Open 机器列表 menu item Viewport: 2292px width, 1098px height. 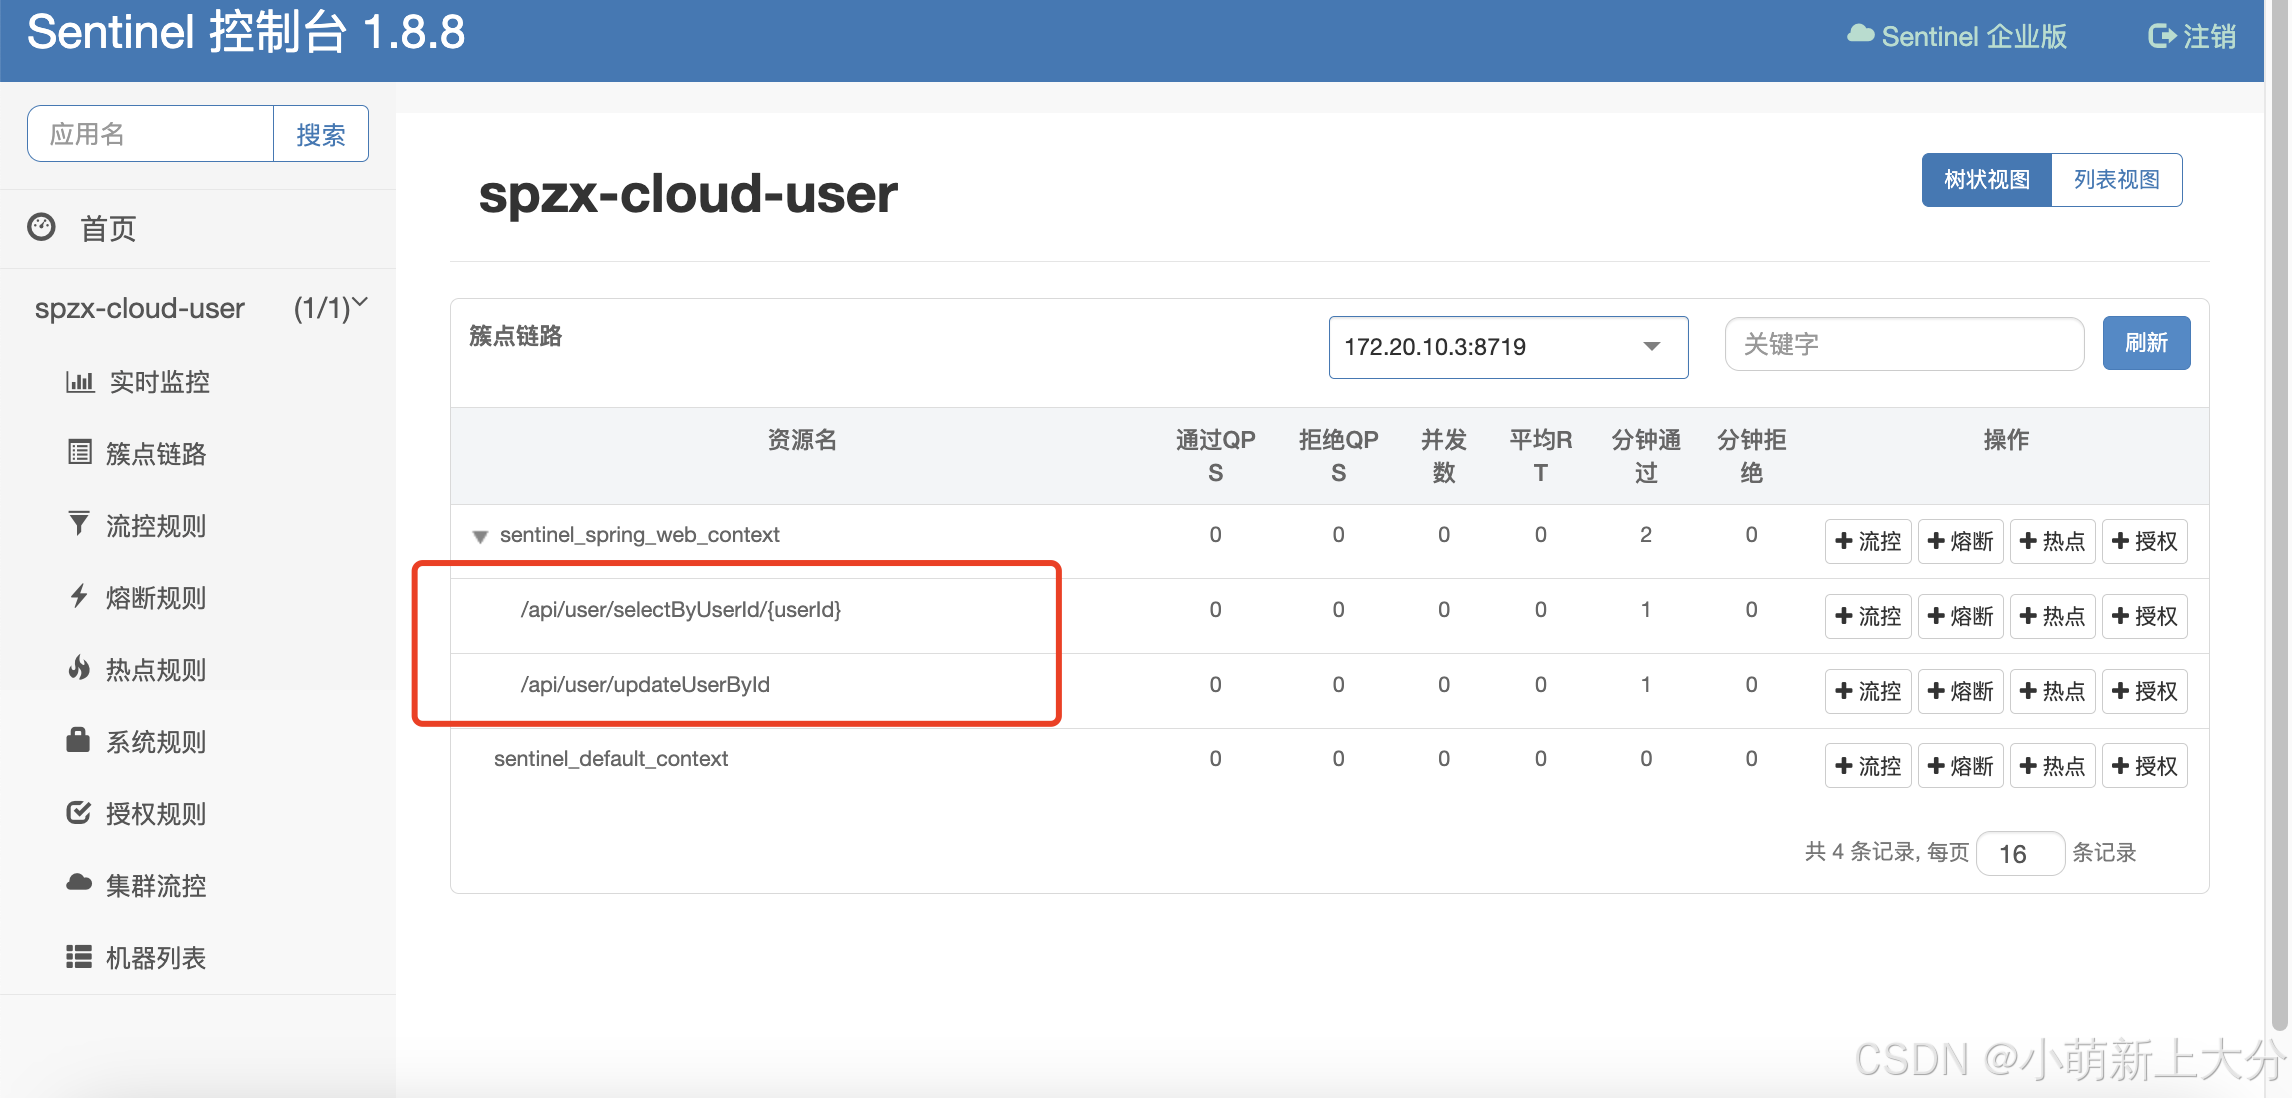pyautogui.click(x=155, y=957)
